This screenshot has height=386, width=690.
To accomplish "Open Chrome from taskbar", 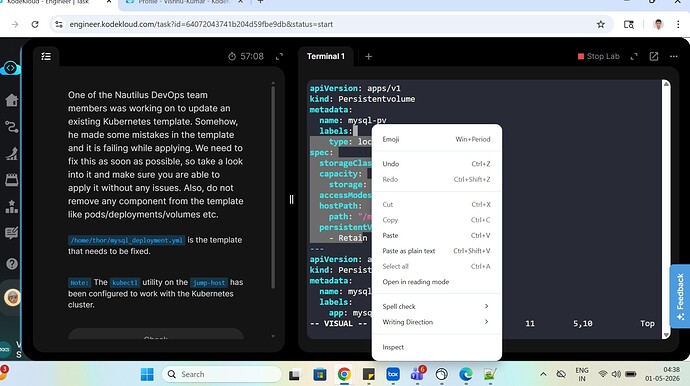I will click(x=344, y=375).
